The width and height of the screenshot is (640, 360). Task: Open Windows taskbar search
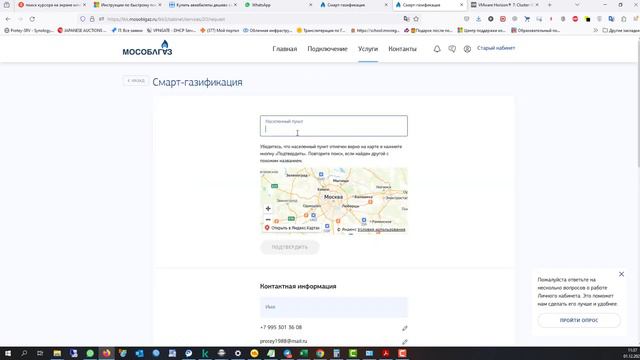click(24, 353)
